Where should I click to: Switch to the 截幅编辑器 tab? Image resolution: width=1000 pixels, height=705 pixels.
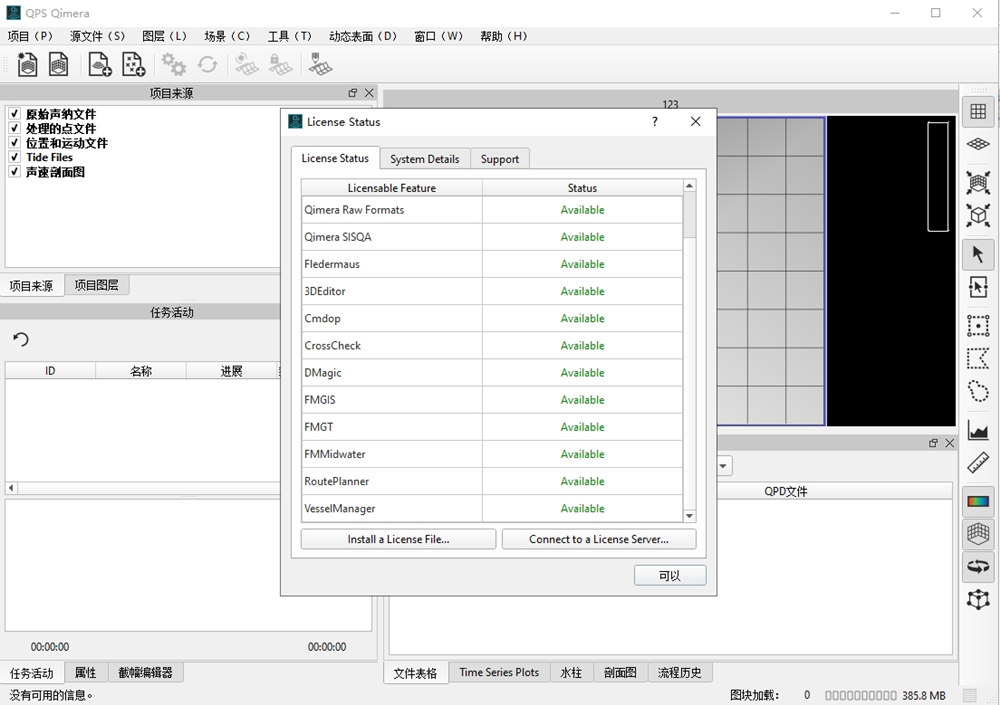coord(145,672)
